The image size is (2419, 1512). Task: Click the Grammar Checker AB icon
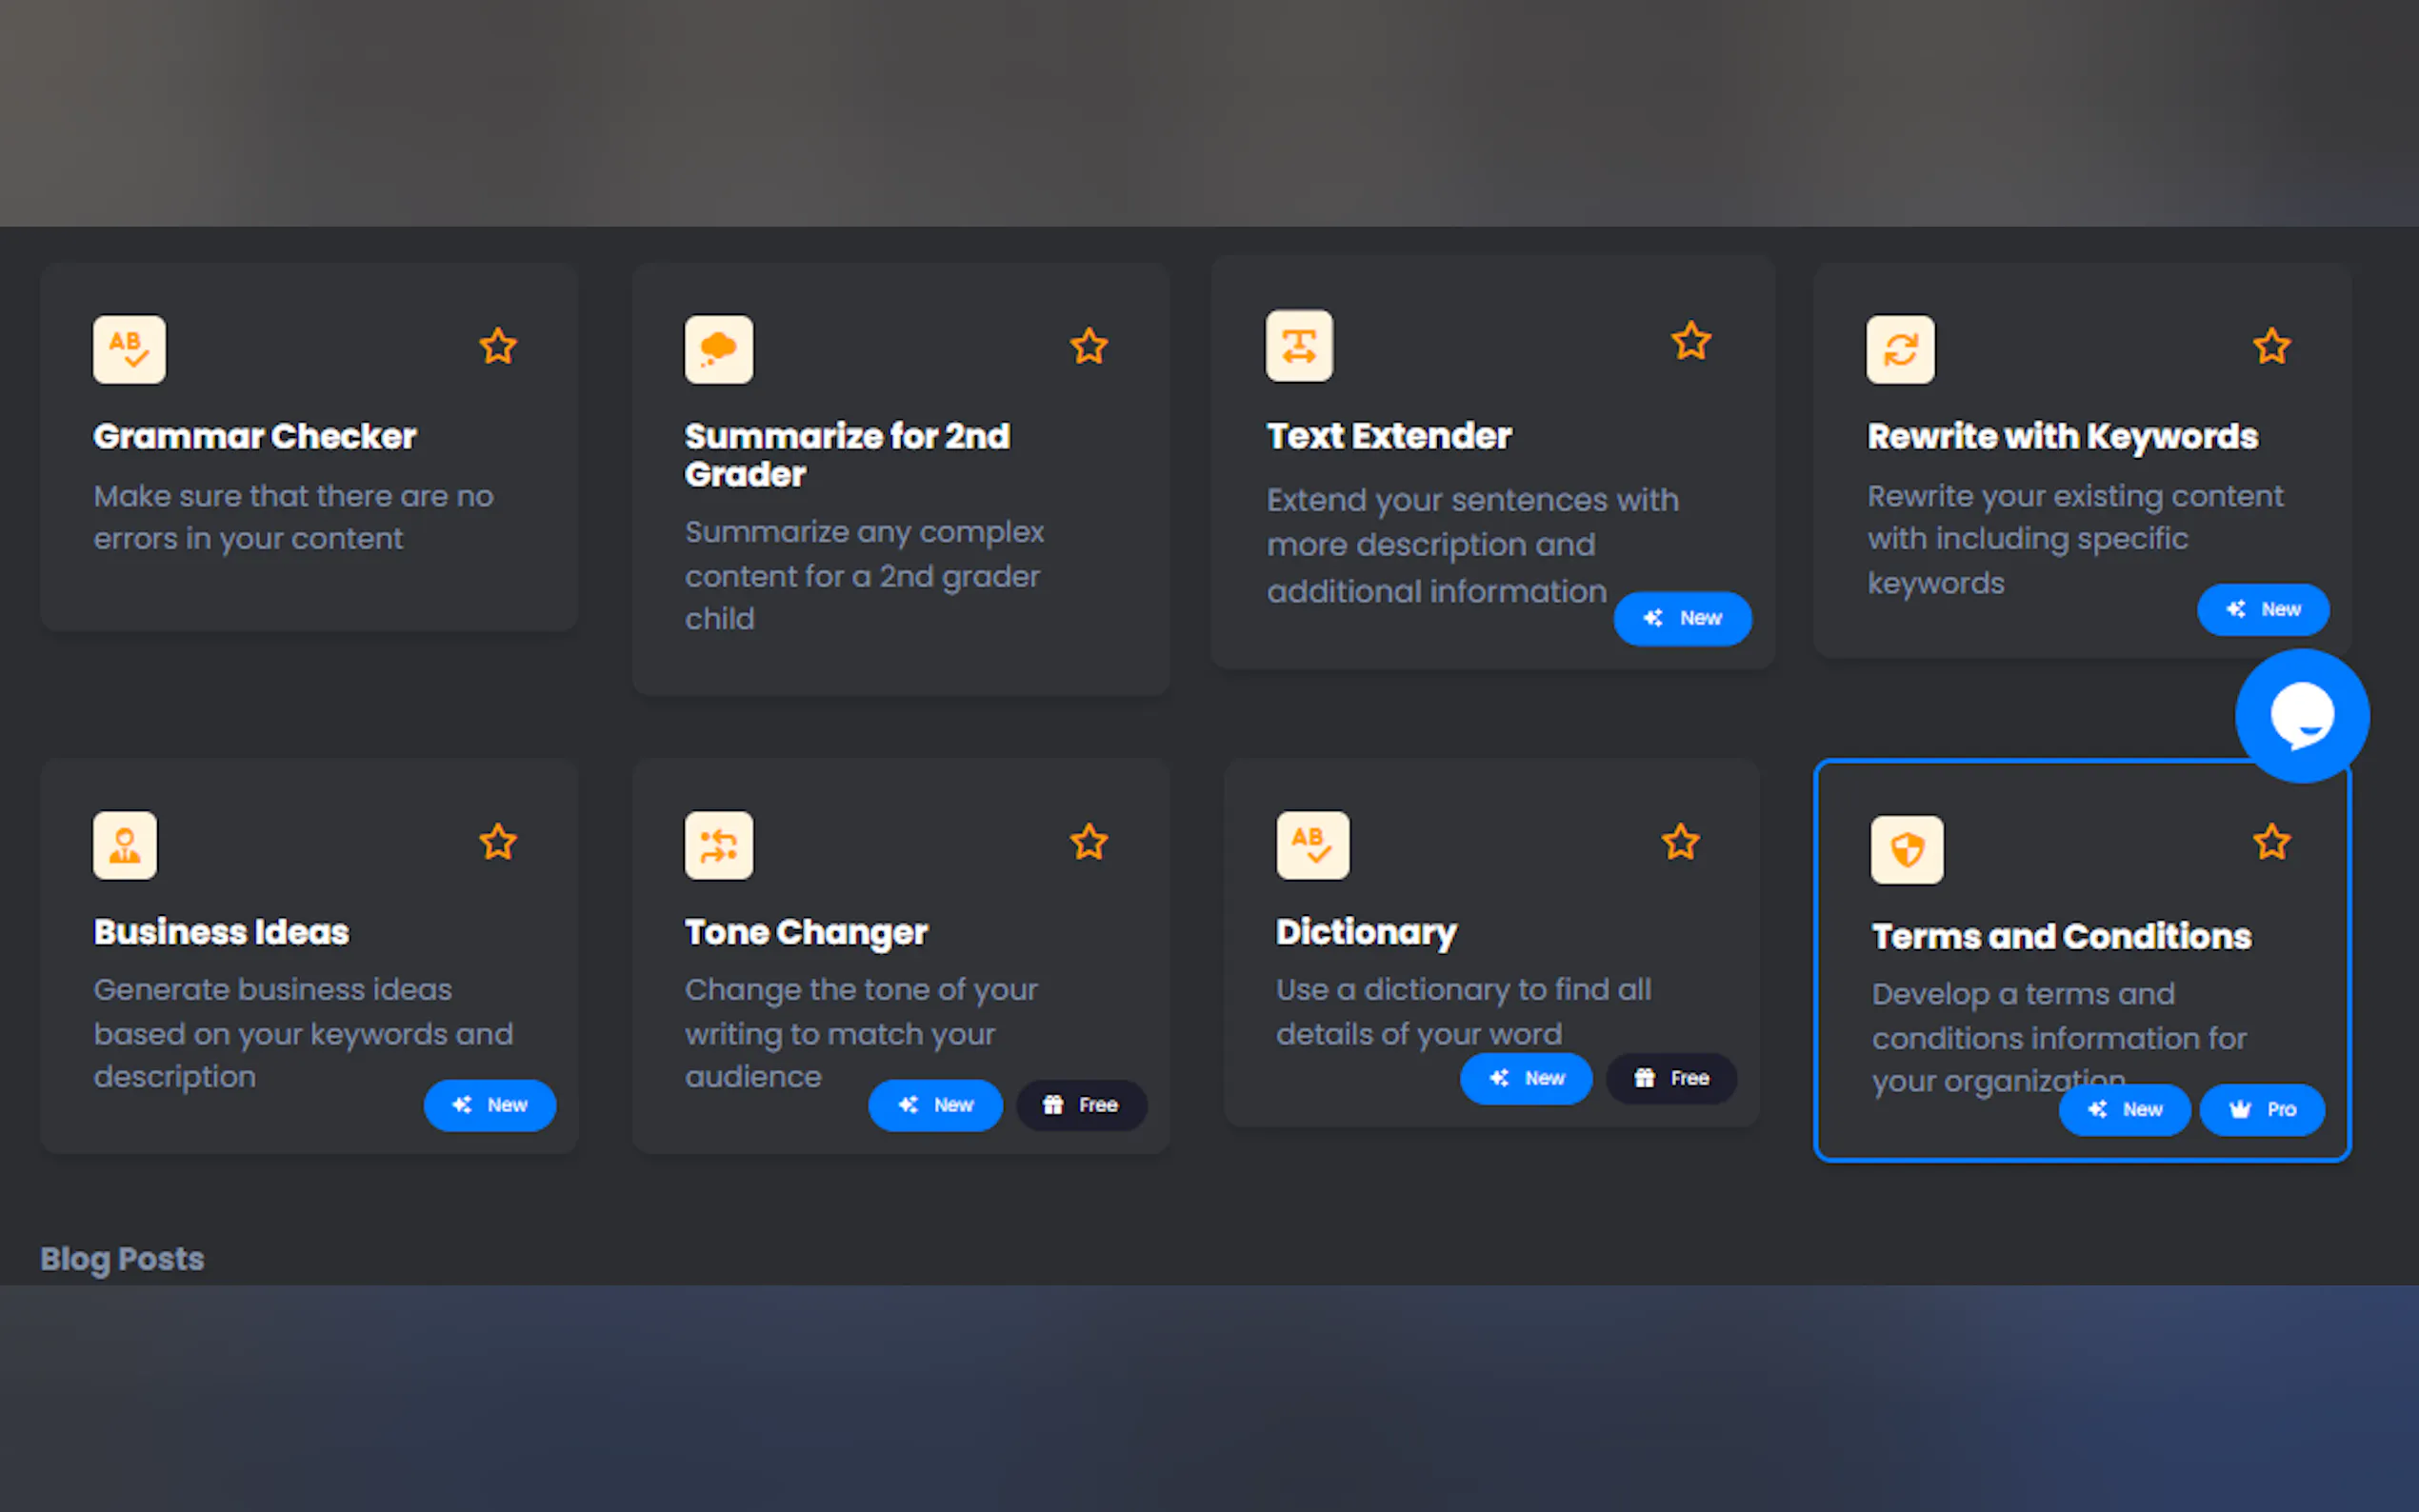129,349
